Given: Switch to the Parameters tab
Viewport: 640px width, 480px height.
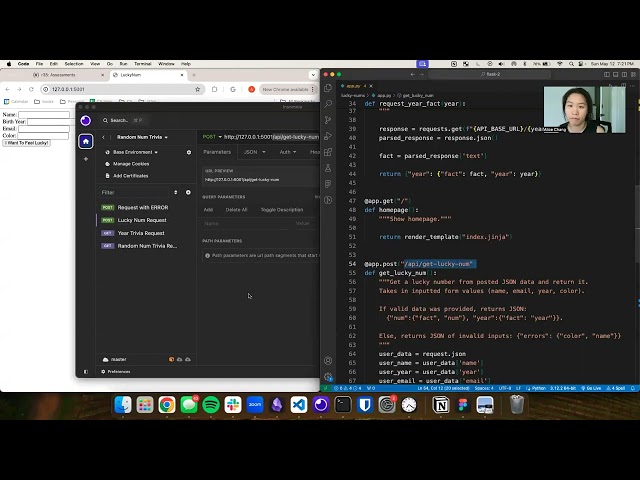Looking at the screenshot, I should 217,152.
